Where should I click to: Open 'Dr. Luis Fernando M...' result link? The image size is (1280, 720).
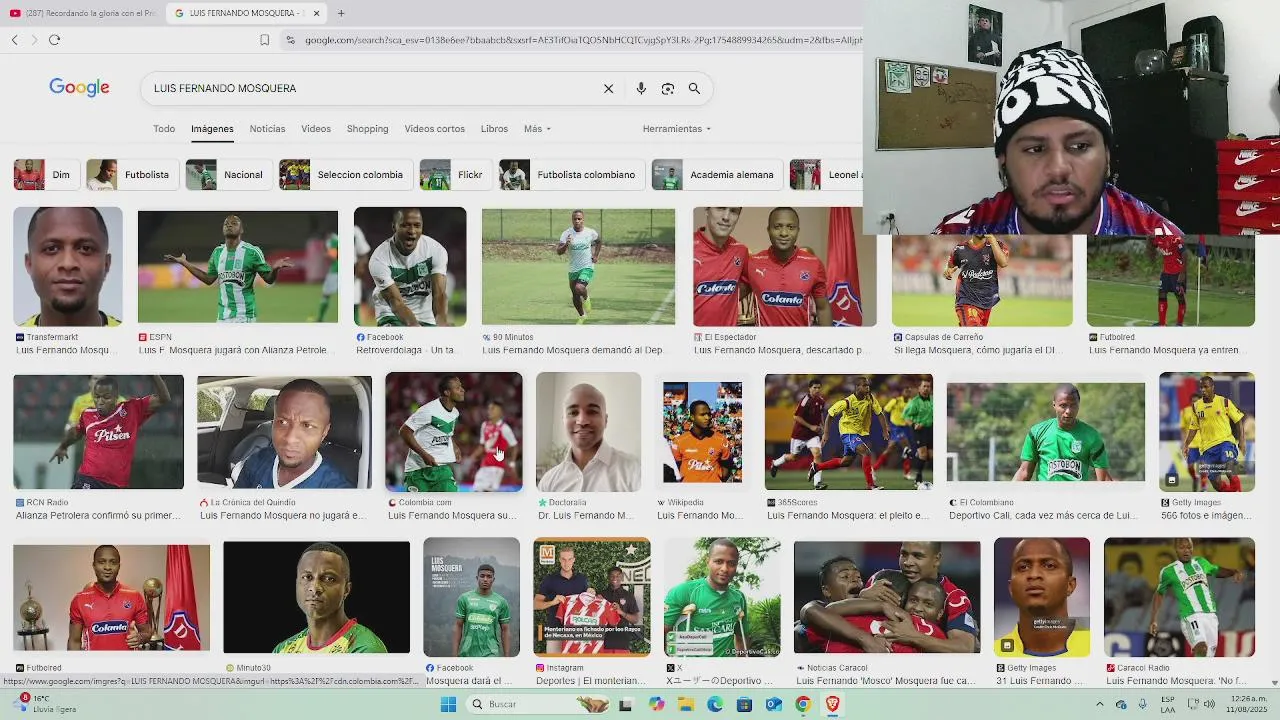click(586, 516)
